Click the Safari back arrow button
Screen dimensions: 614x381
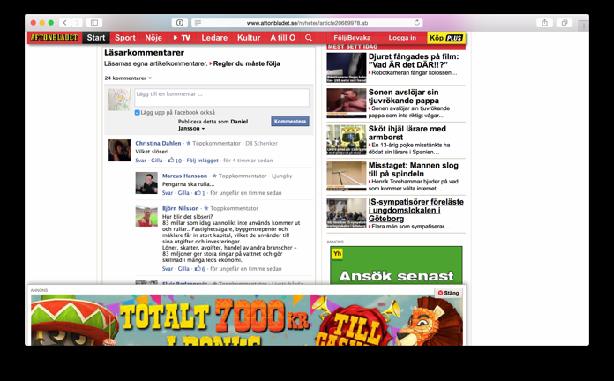(65, 23)
